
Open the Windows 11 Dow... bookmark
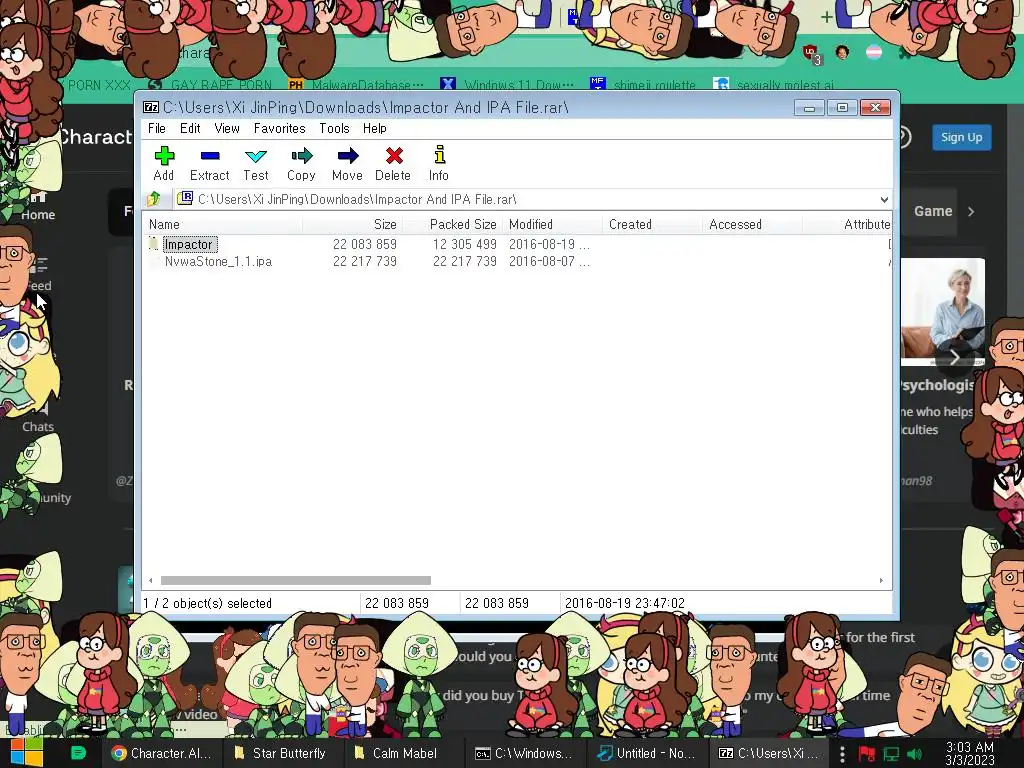click(507, 85)
